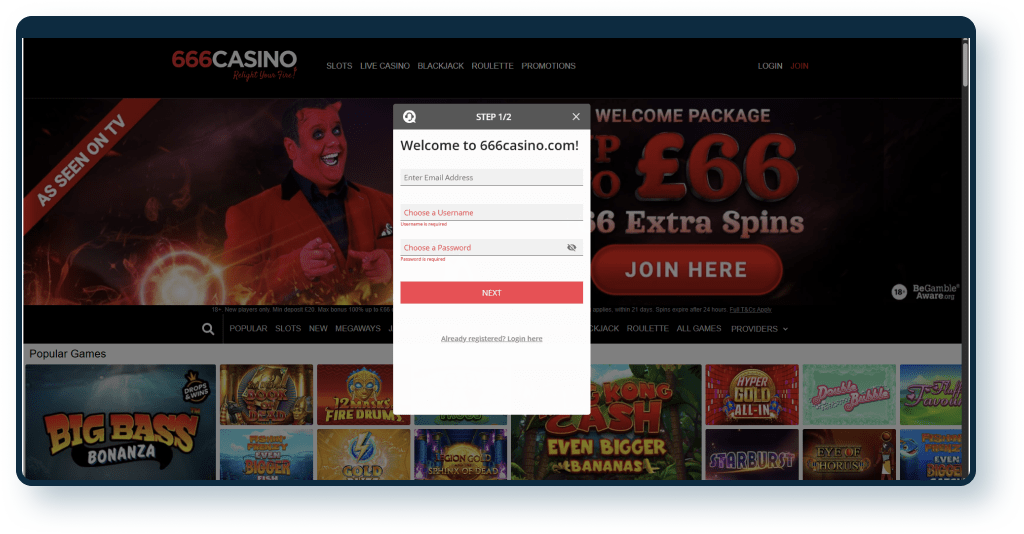Open the Gold Blitz game tile
The height and width of the screenshot is (534, 1024).
click(x=363, y=454)
